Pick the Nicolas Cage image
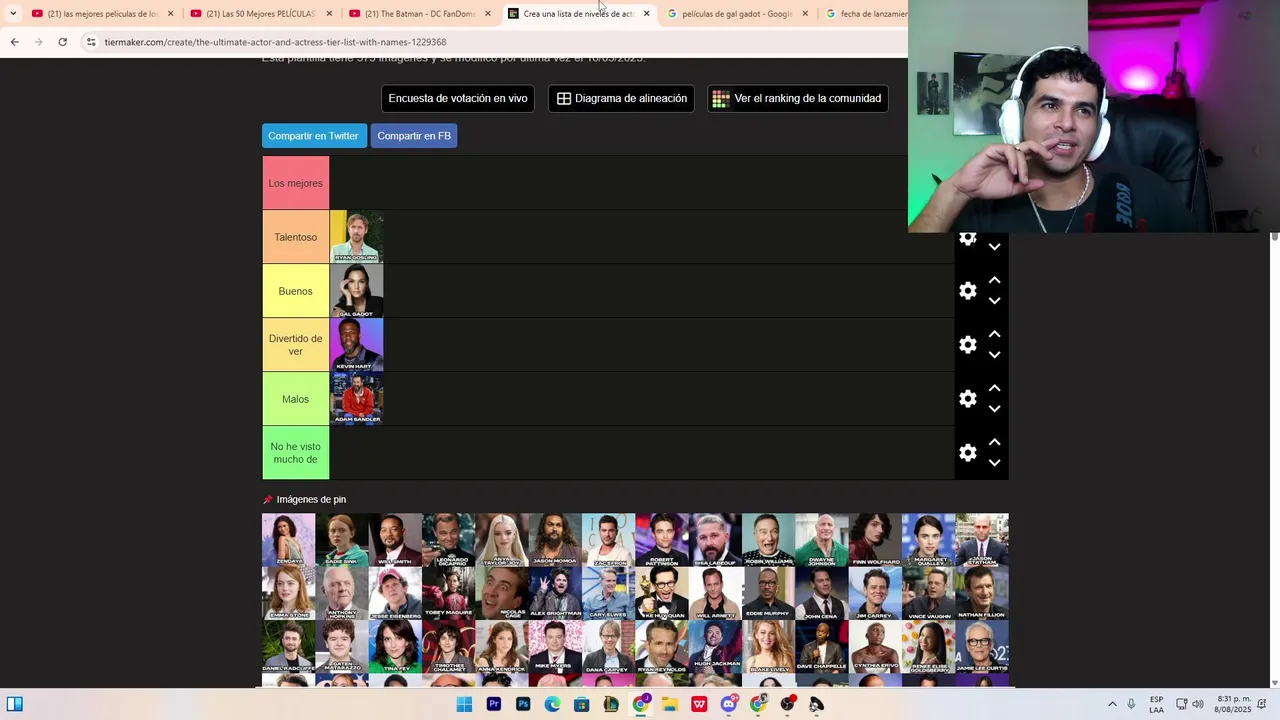1280x720 pixels. (502, 594)
